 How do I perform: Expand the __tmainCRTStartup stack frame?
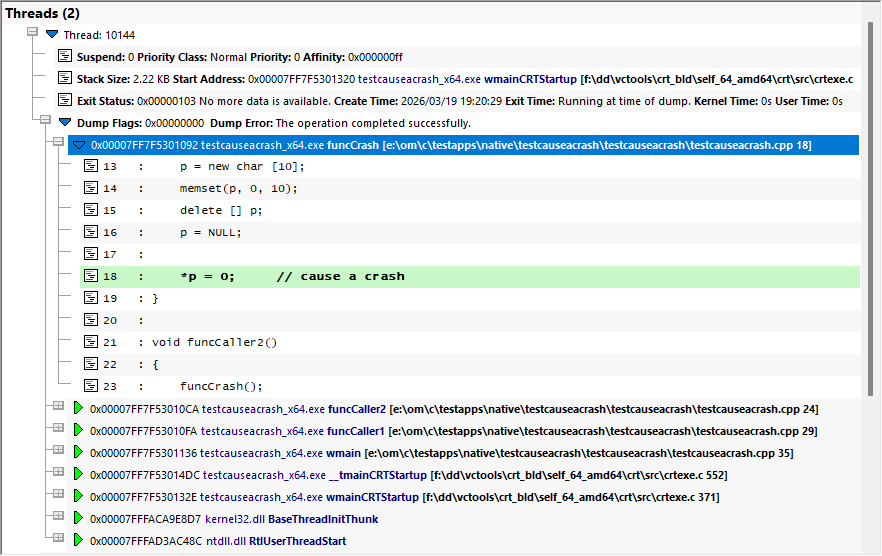58,471
